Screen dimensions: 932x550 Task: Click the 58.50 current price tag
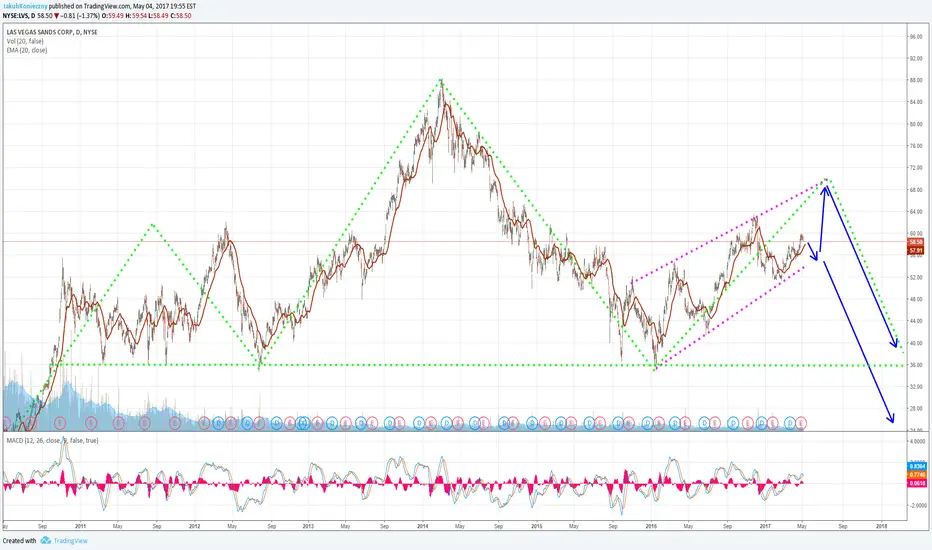pos(916,242)
